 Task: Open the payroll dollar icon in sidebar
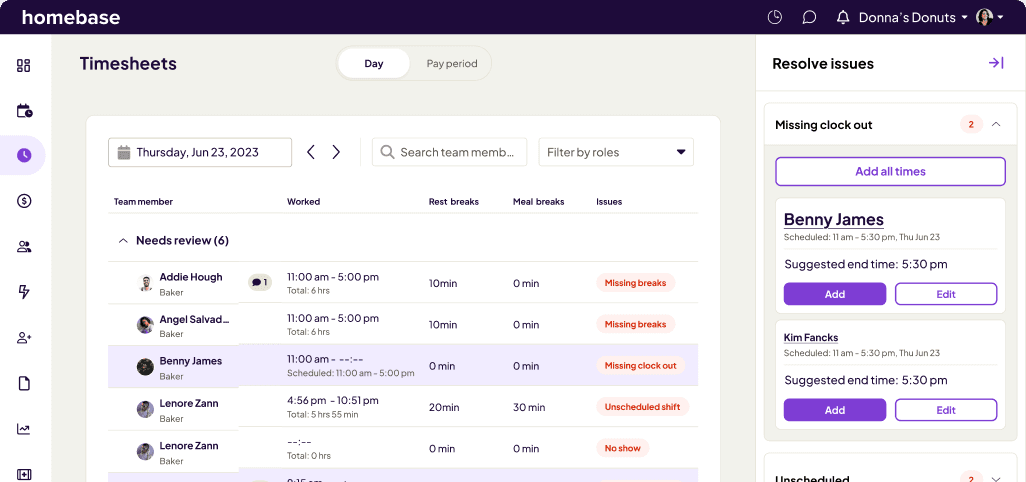(24, 201)
